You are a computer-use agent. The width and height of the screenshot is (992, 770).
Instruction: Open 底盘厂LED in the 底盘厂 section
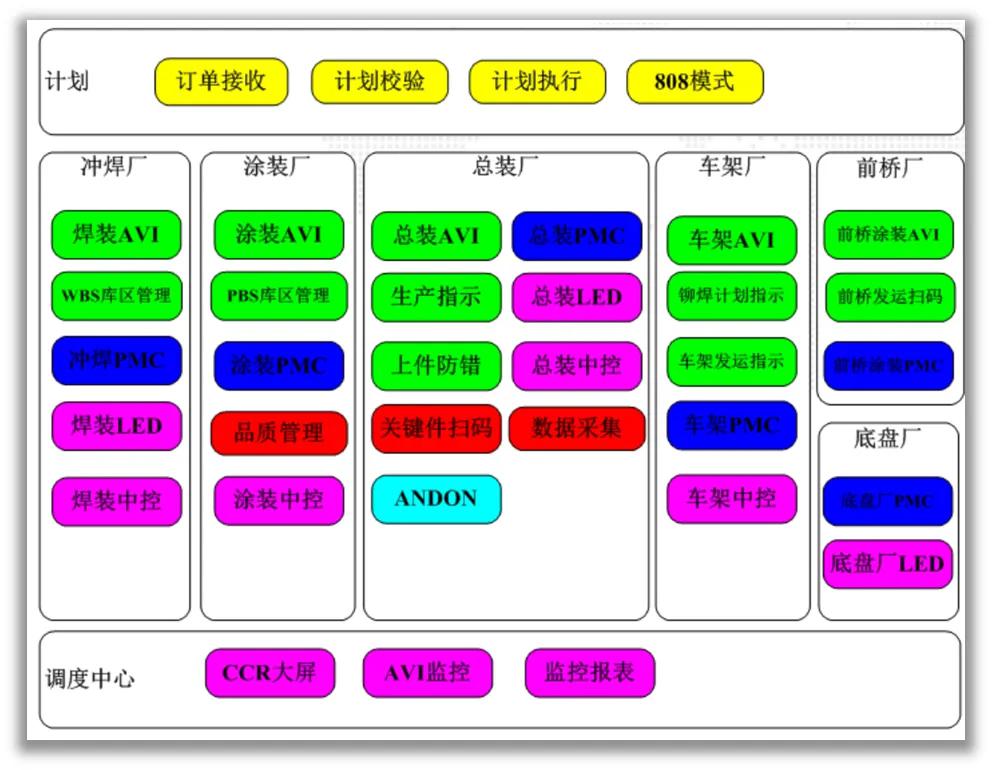pyautogui.click(x=887, y=564)
